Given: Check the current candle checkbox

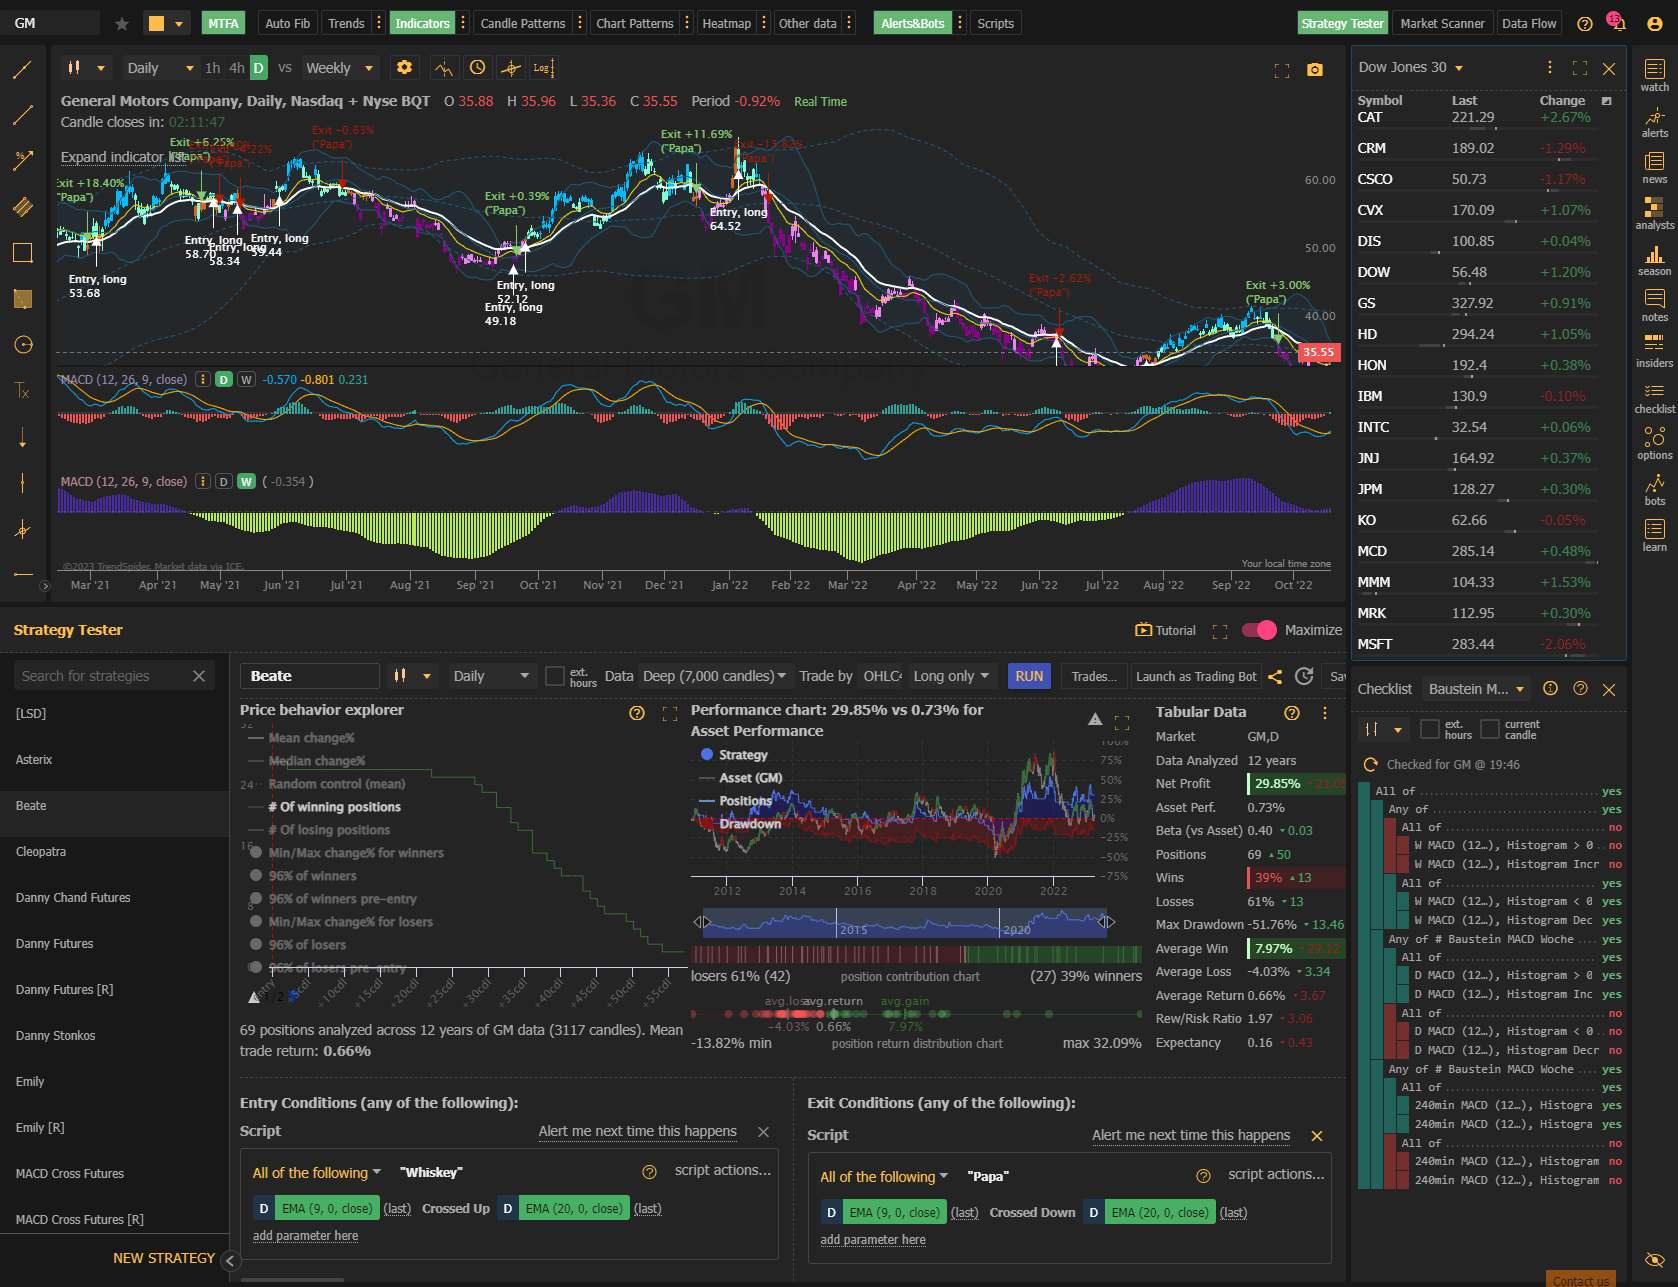Looking at the screenshot, I should point(1490,729).
